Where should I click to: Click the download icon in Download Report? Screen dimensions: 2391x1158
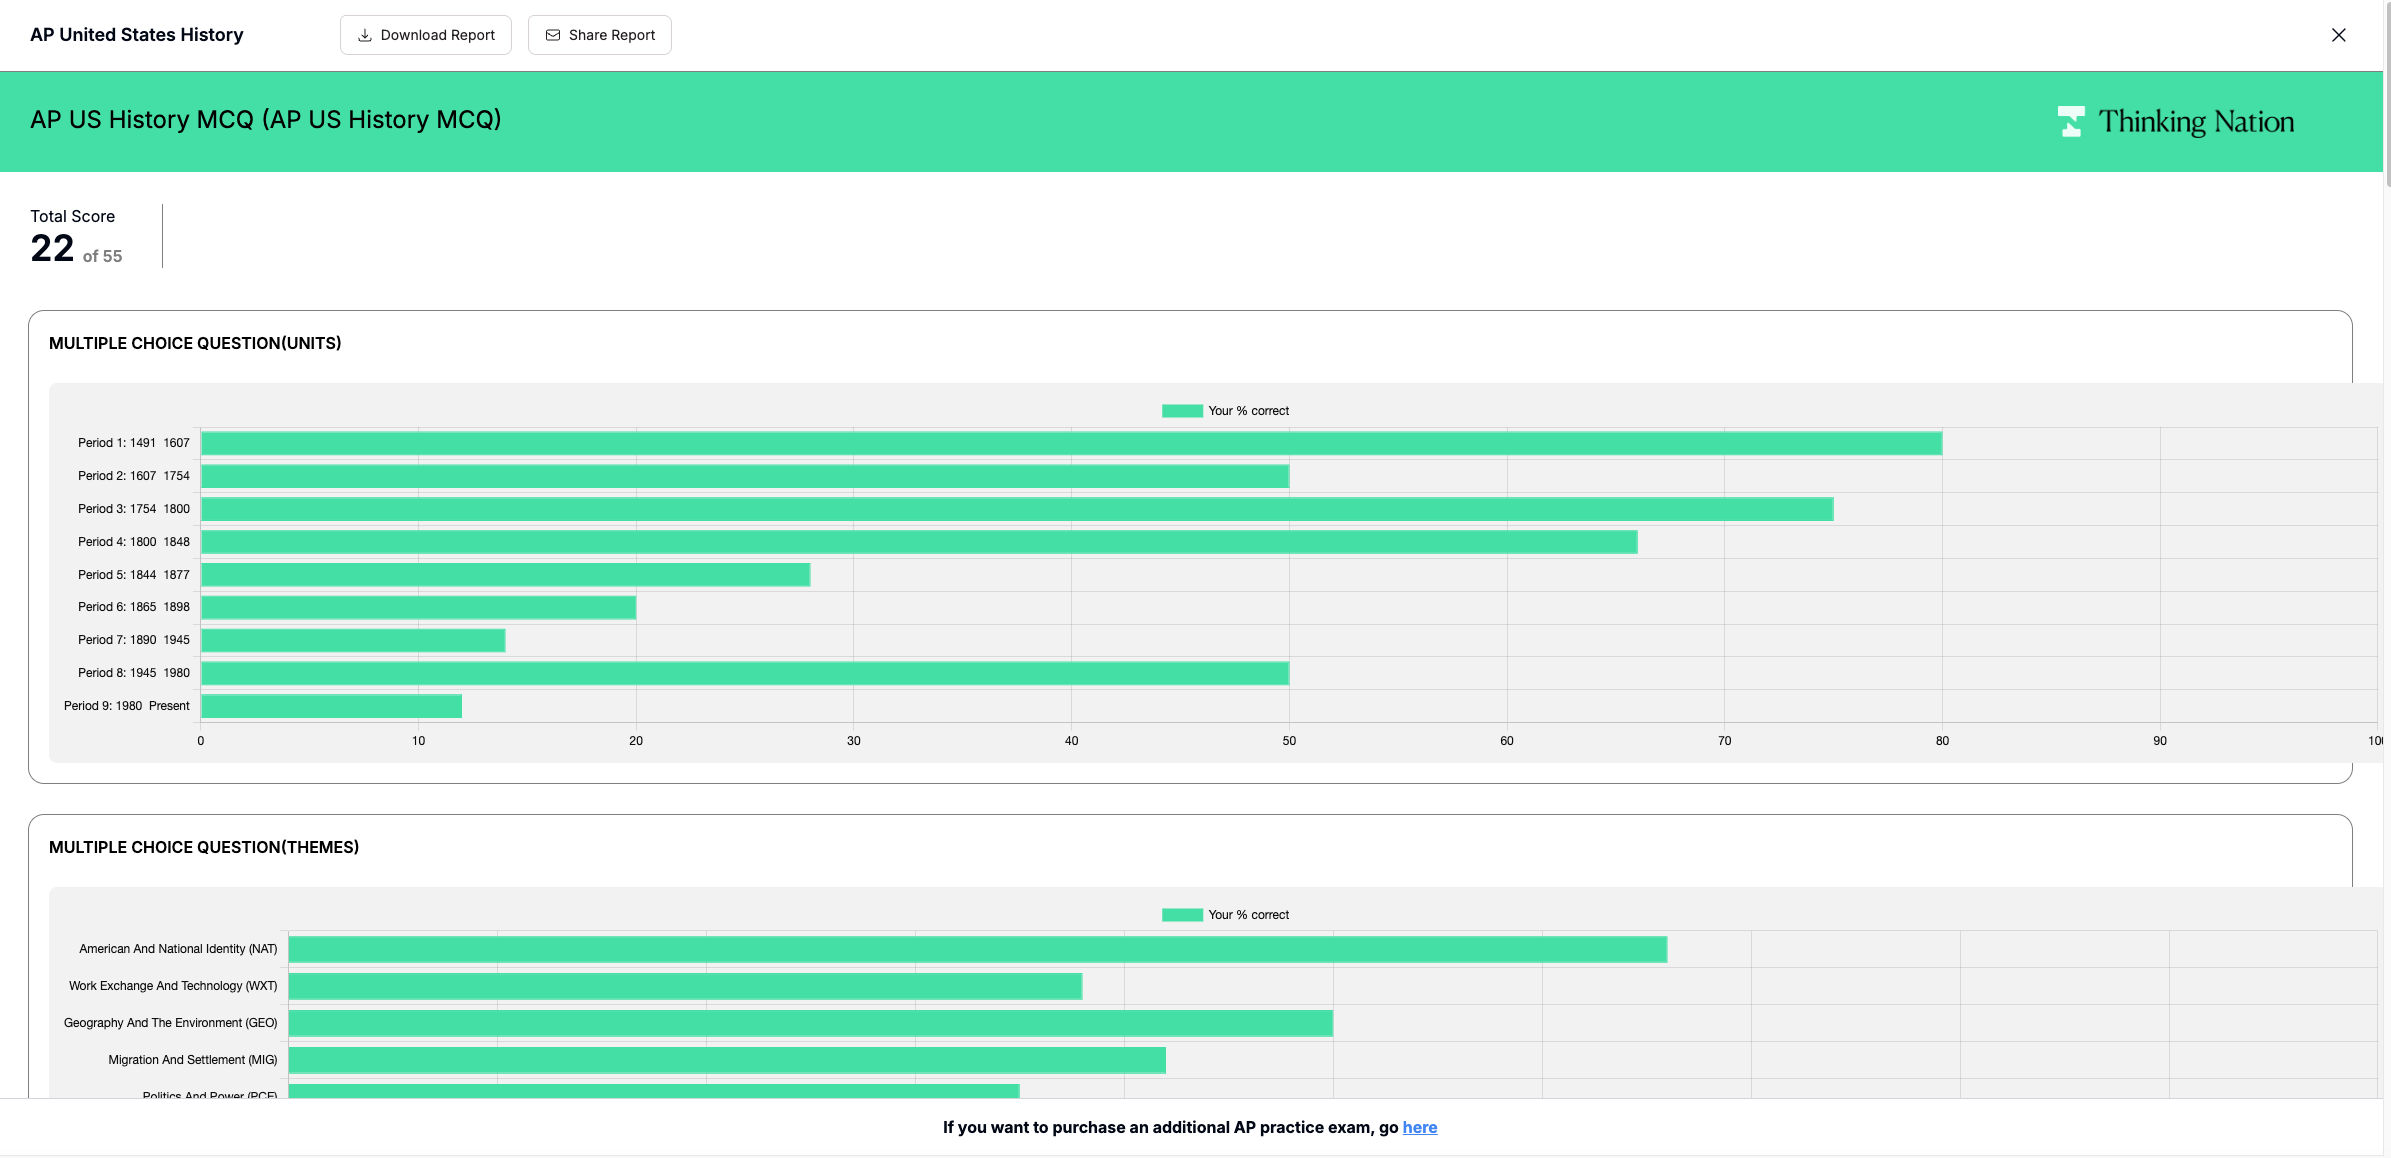pos(365,35)
